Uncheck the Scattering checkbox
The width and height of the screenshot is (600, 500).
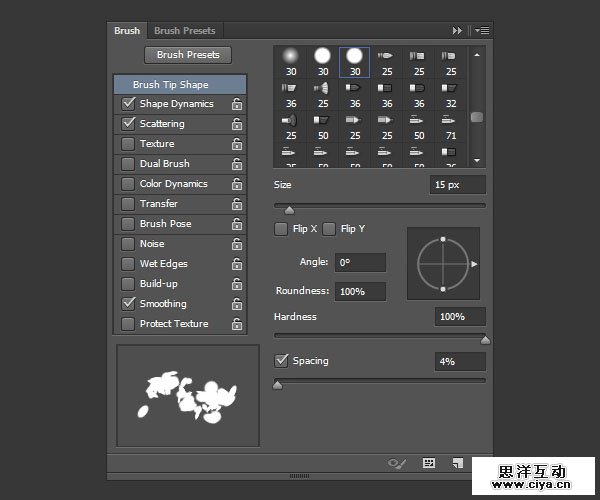pyautogui.click(x=128, y=123)
